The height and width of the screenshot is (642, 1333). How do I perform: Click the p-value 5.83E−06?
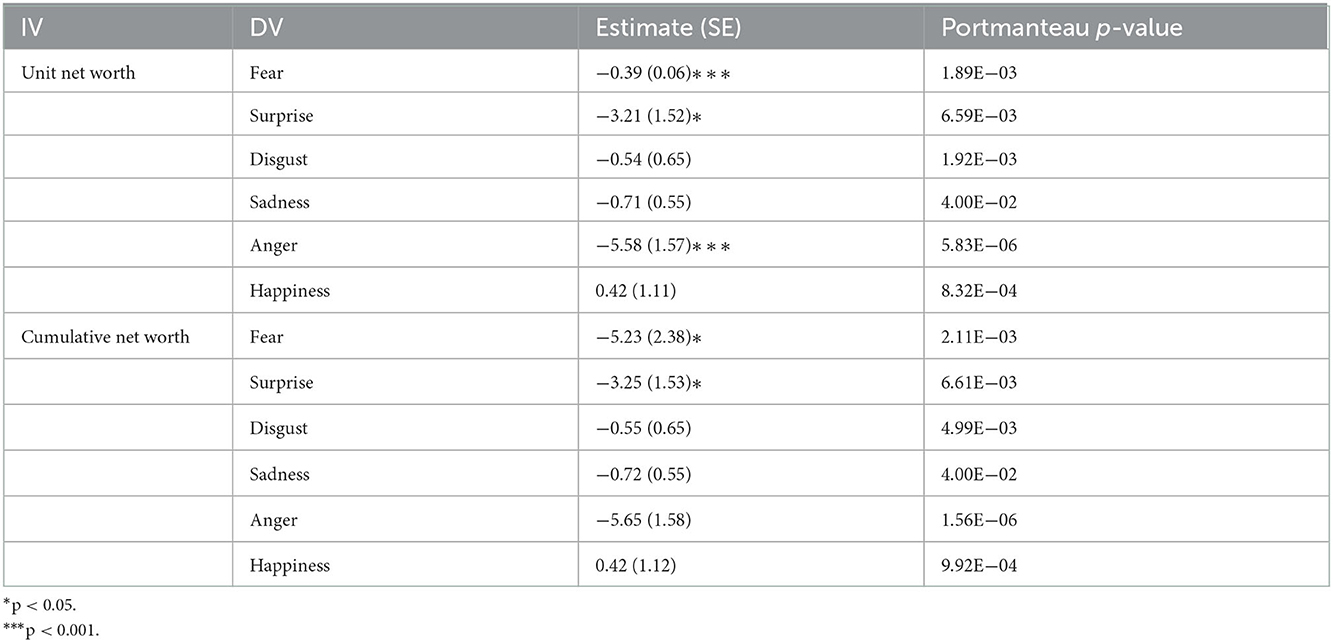(x=979, y=246)
